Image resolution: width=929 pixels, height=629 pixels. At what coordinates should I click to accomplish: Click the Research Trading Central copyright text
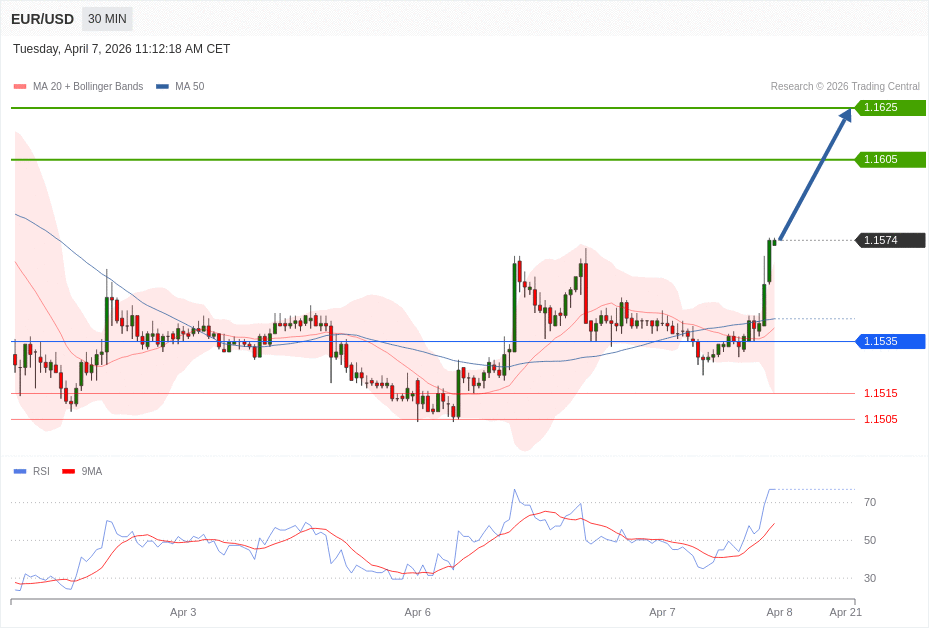point(844,87)
